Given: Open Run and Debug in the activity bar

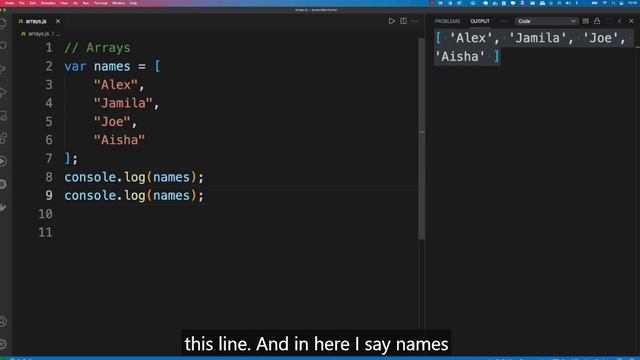Looking at the screenshot, I should point(3,92).
